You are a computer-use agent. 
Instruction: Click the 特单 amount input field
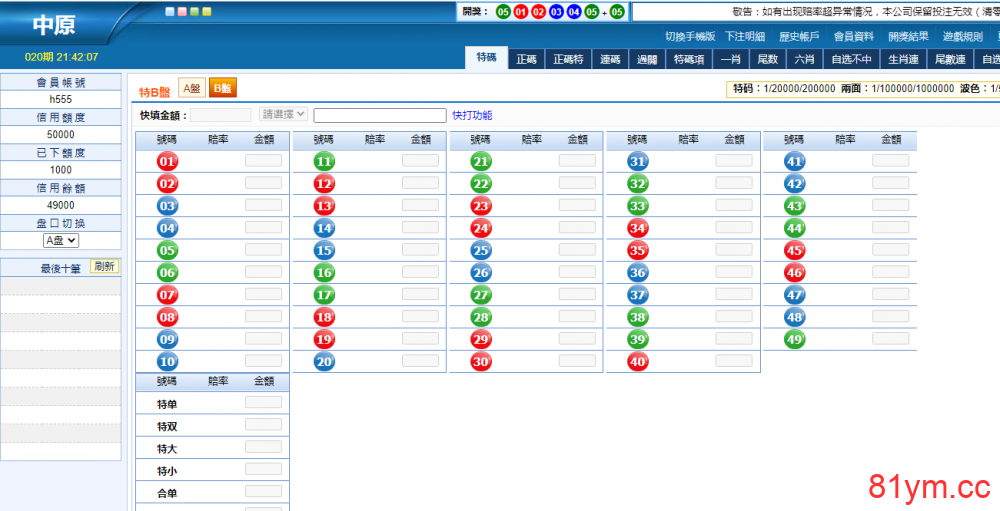tap(263, 402)
